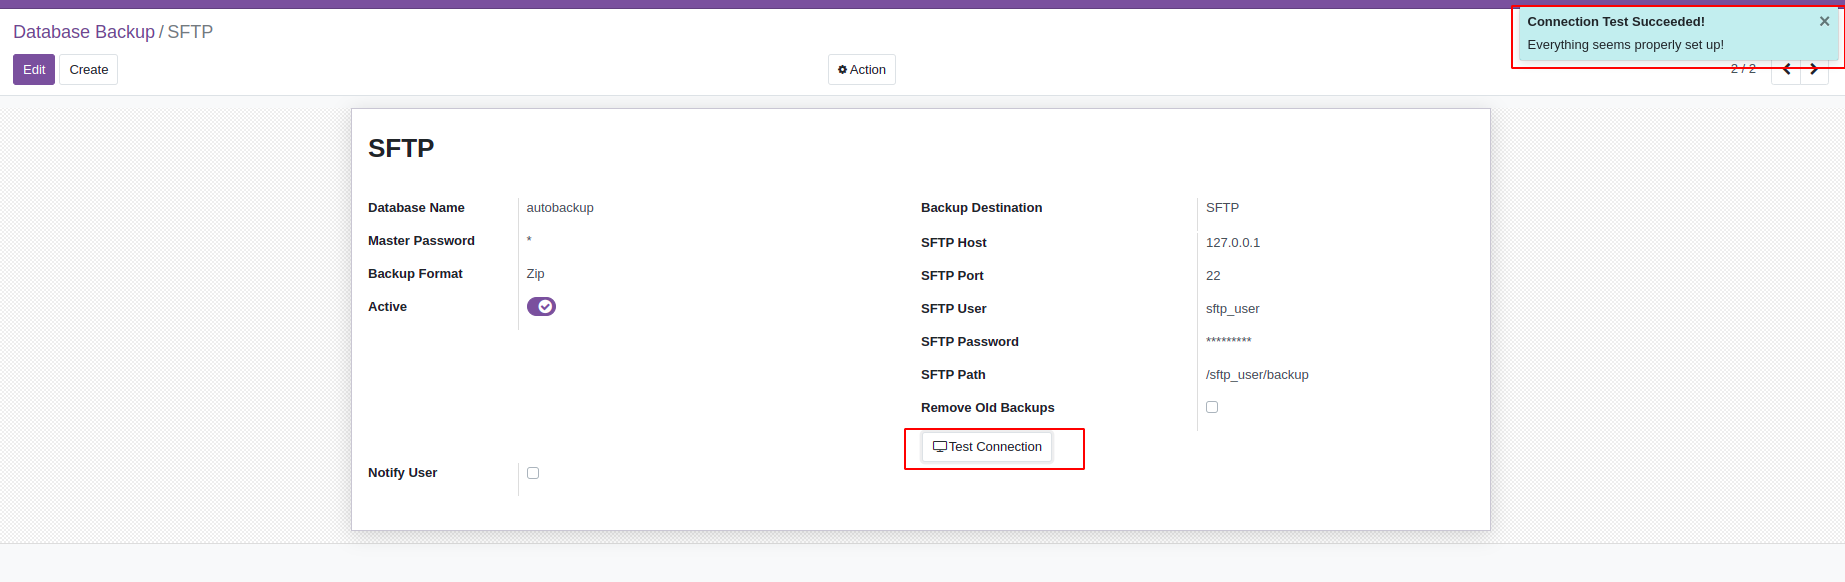This screenshot has width=1845, height=582.
Task: Go to the next record arrow
Action: tap(1814, 70)
